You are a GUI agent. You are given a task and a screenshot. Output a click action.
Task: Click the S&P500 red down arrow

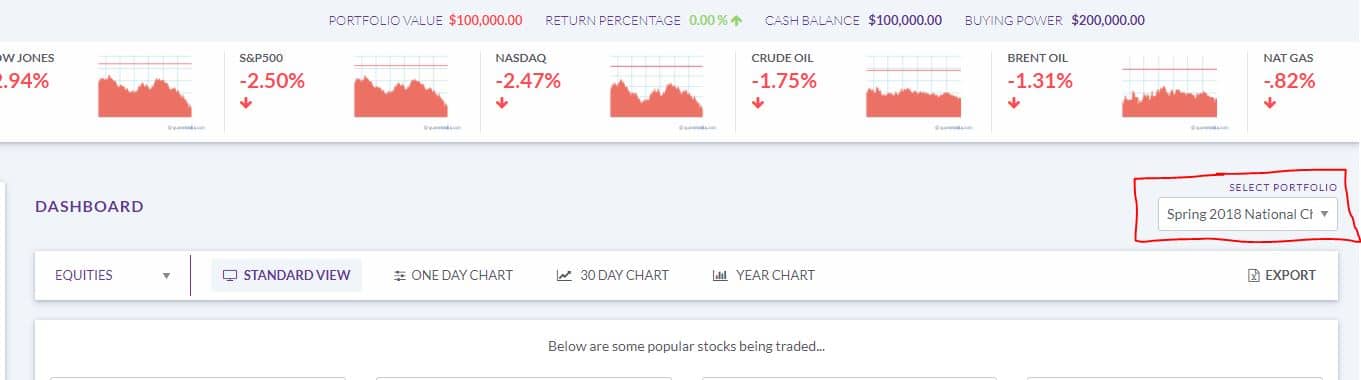tap(246, 102)
